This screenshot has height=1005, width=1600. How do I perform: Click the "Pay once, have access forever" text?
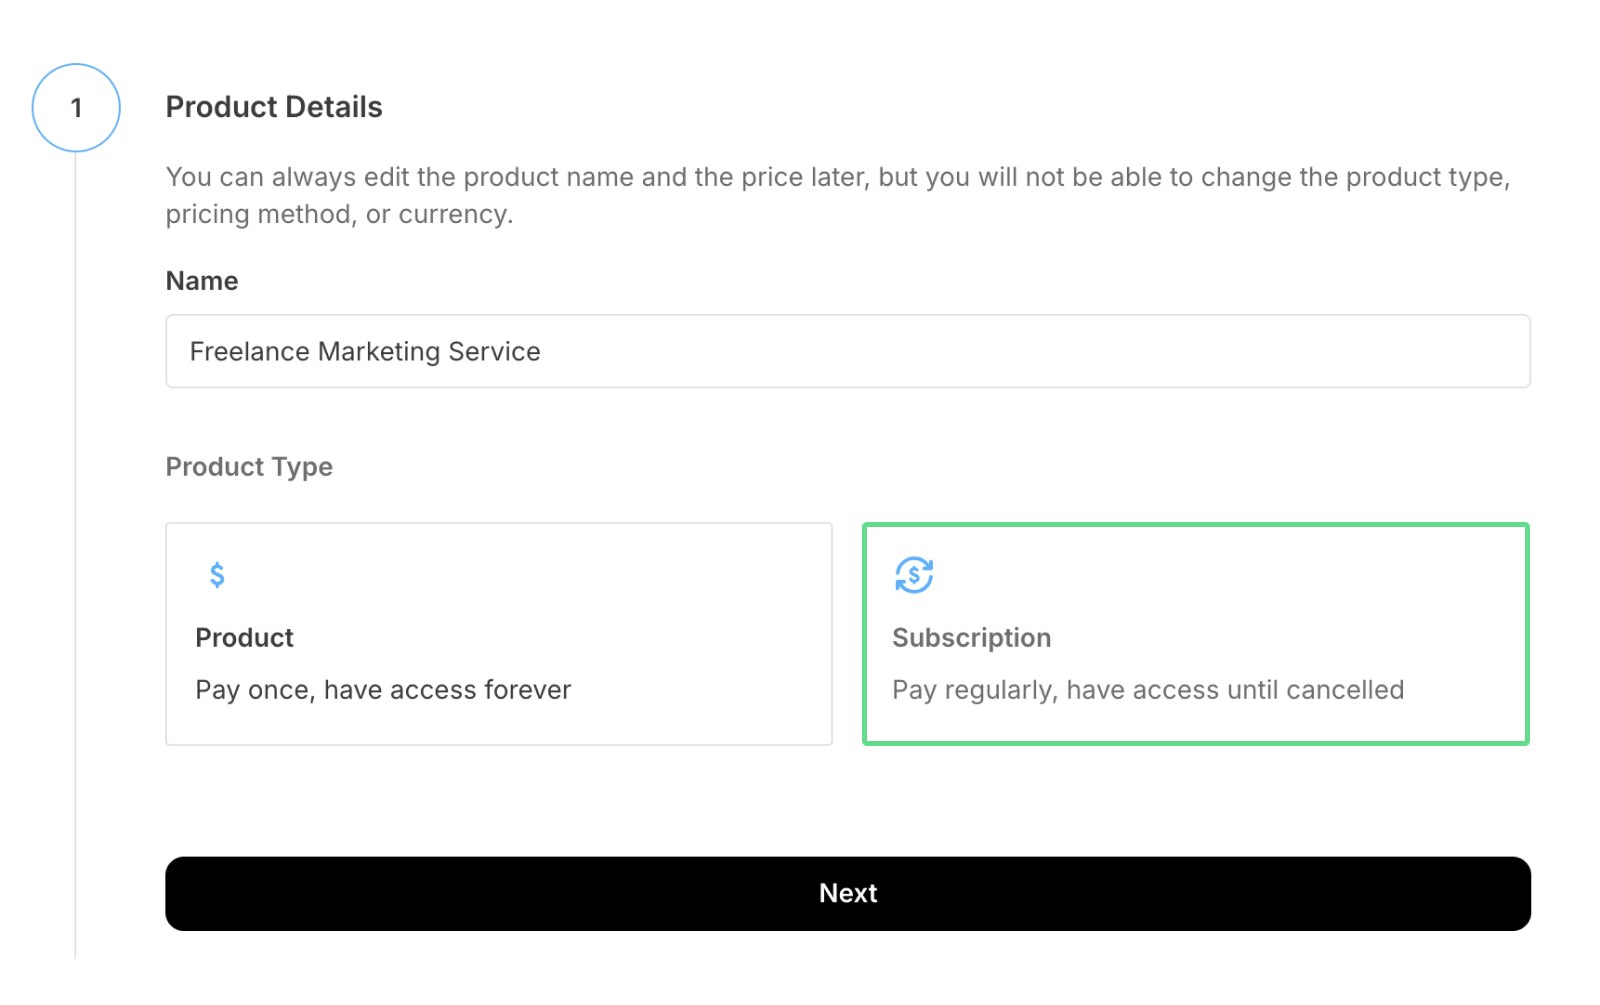[383, 690]
